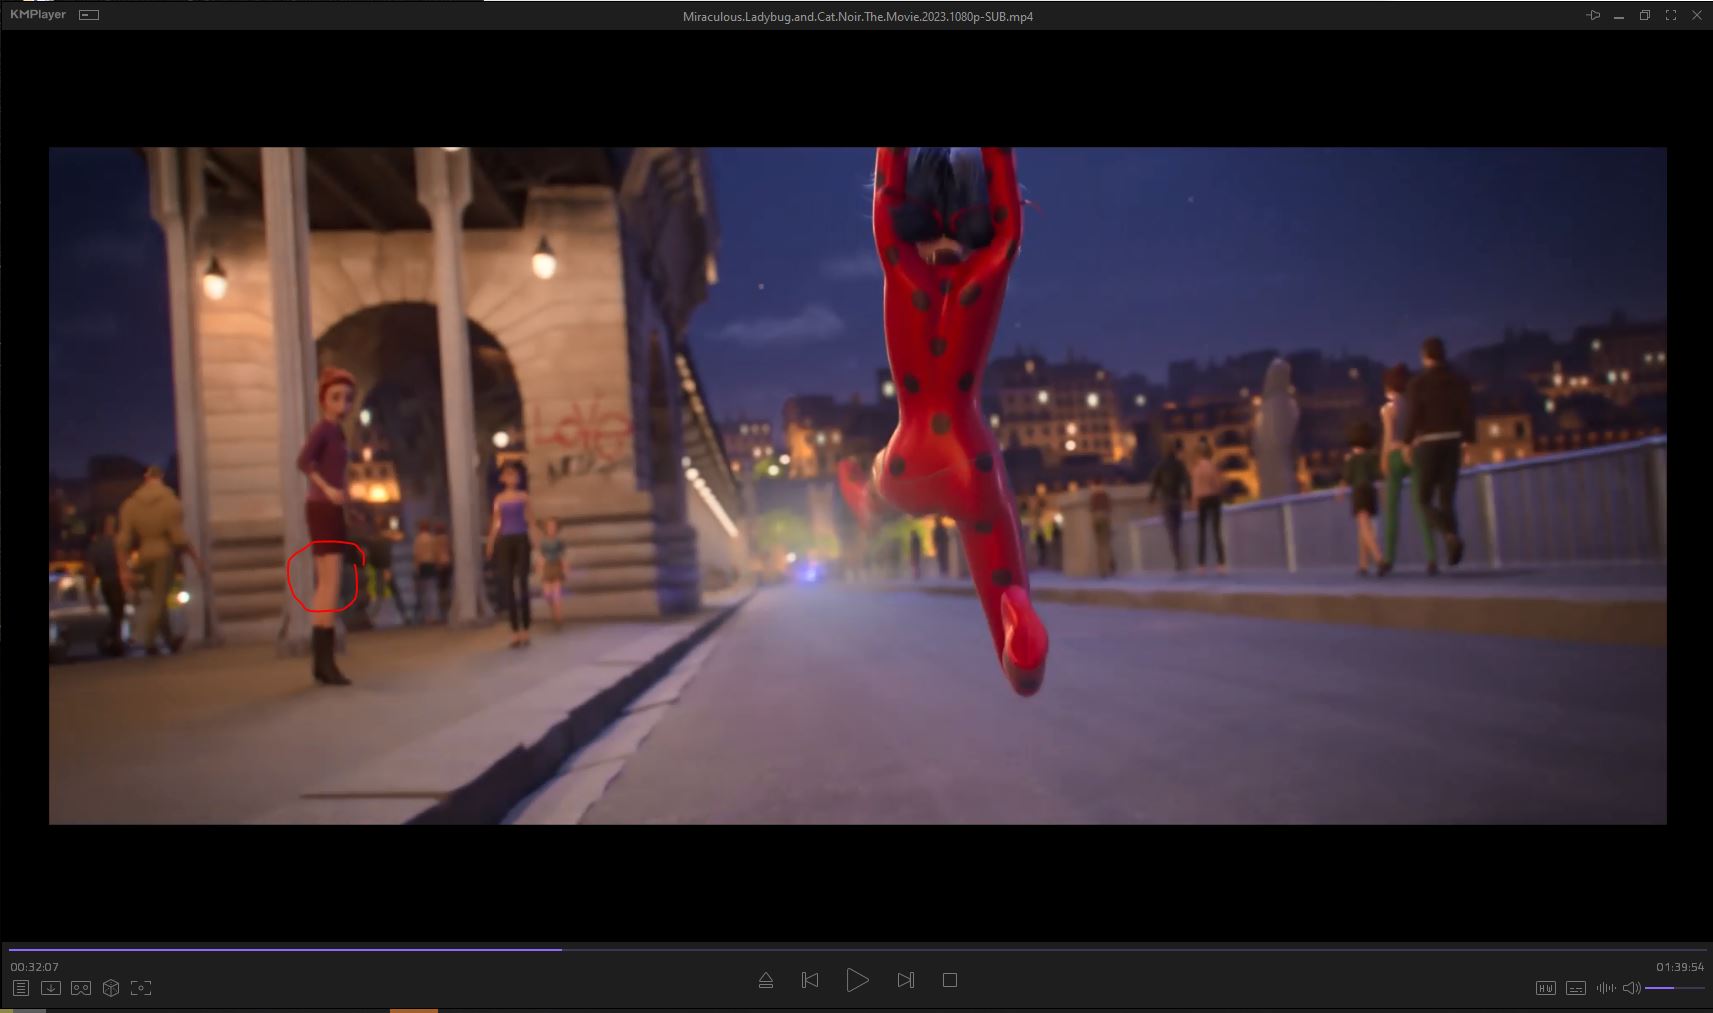Open the audio equalizer waveform icon
The height and width of the screenshot is (1013, 1713).
click(1606, 988)
